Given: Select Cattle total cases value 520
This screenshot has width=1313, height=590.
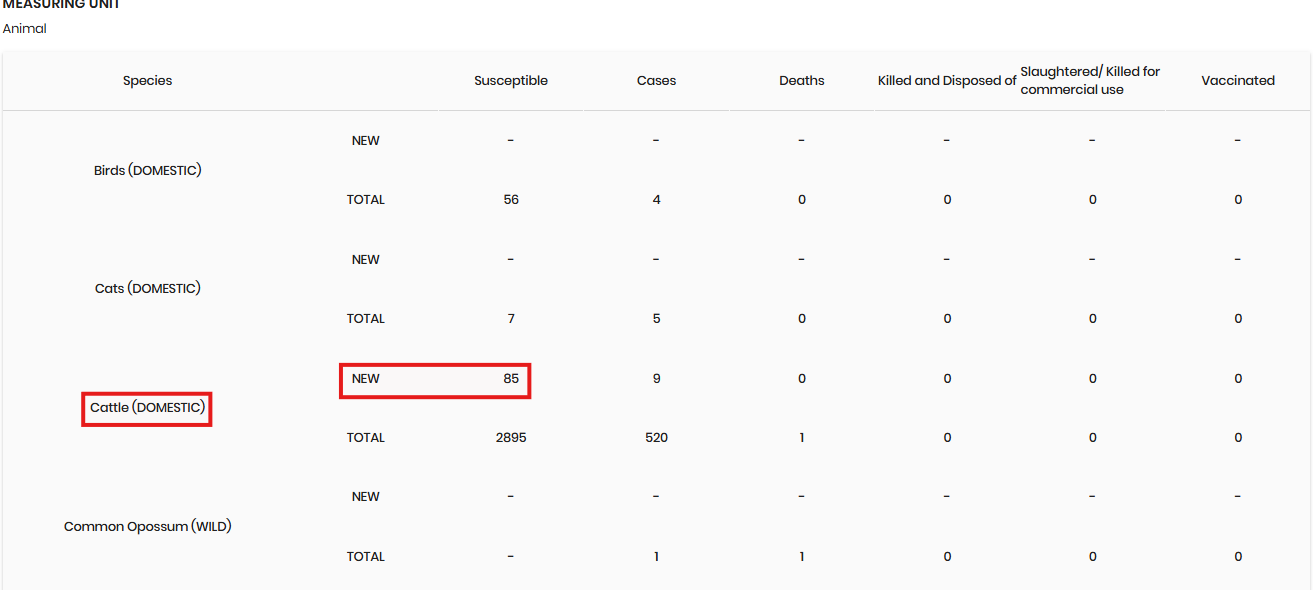Looking at the screenshot, I should 656,438.
